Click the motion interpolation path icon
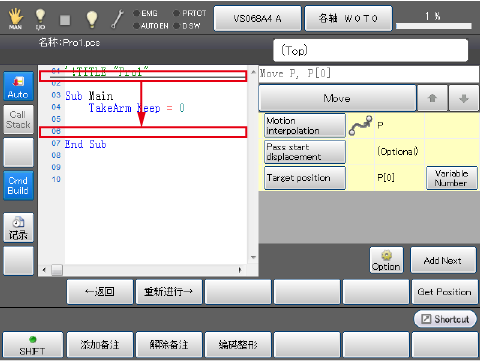480x361 pixels. 360,125
